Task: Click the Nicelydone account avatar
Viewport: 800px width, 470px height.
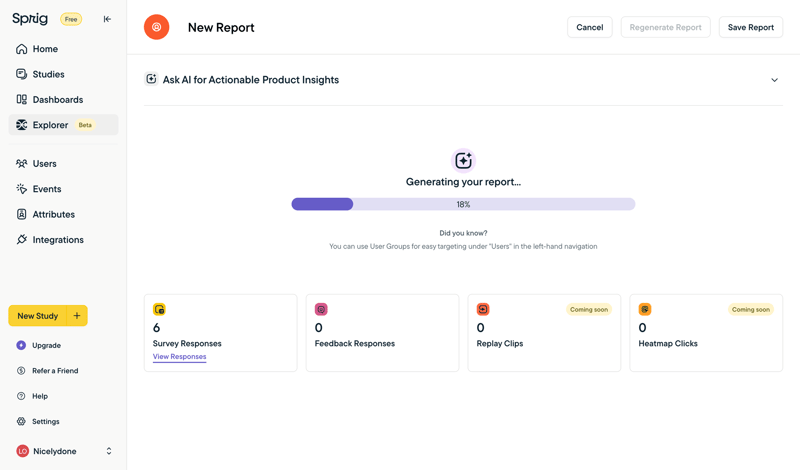Action: point(22,451)
